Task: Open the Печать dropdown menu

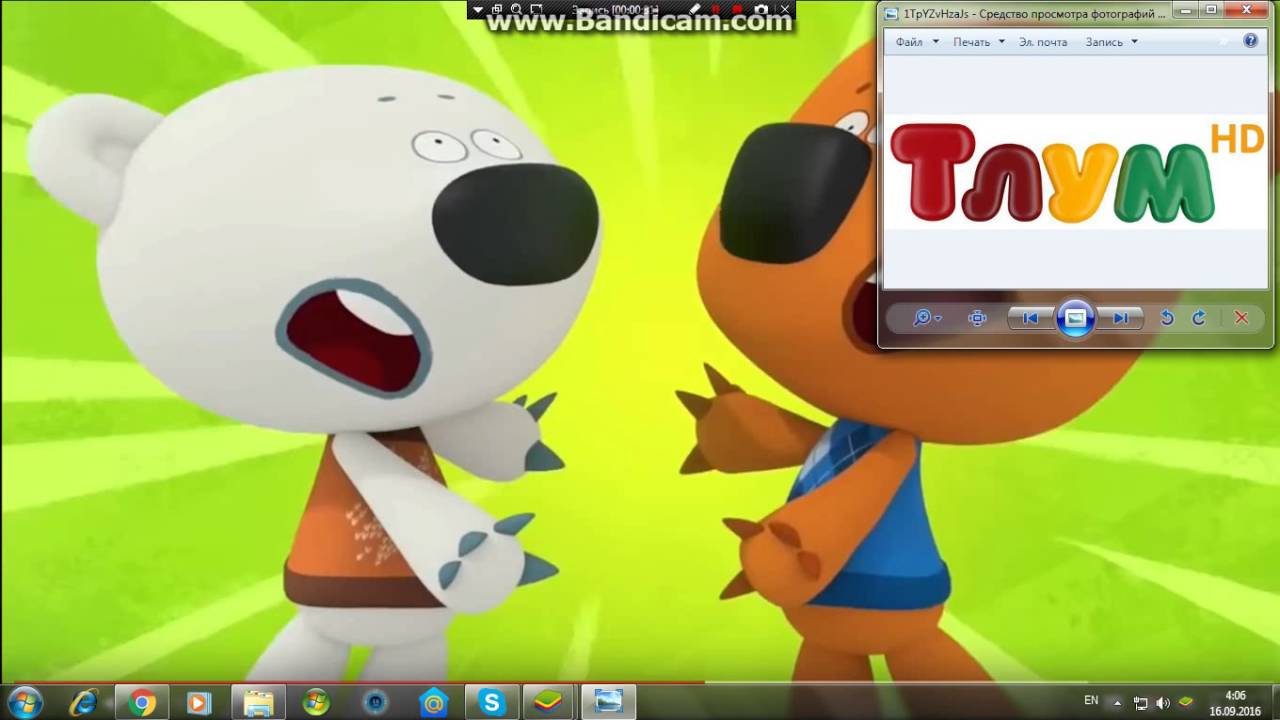Action: 978,42
